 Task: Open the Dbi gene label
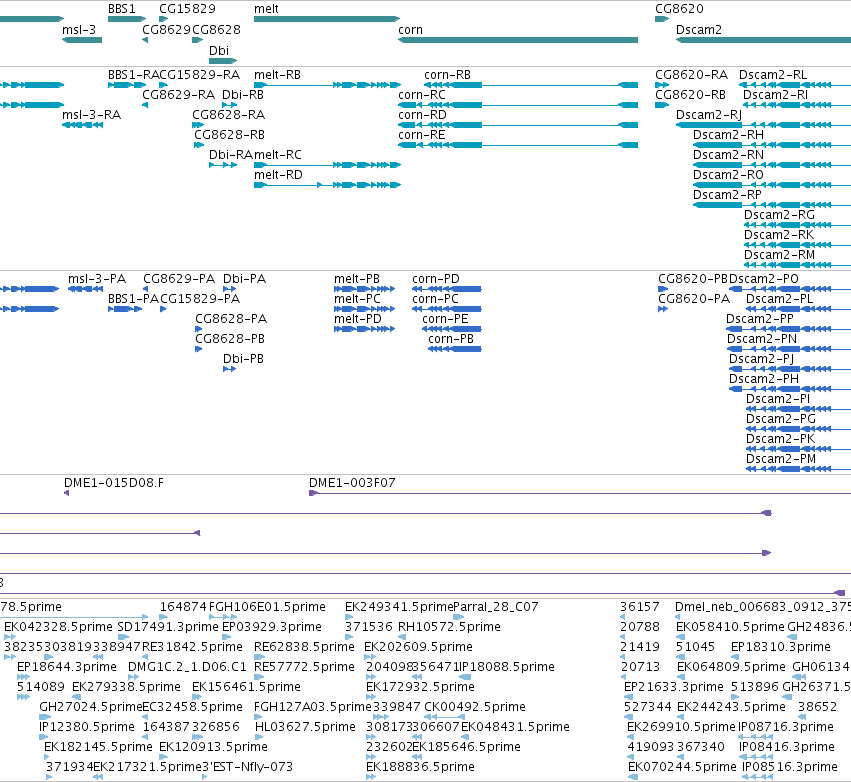pos(219,50)
